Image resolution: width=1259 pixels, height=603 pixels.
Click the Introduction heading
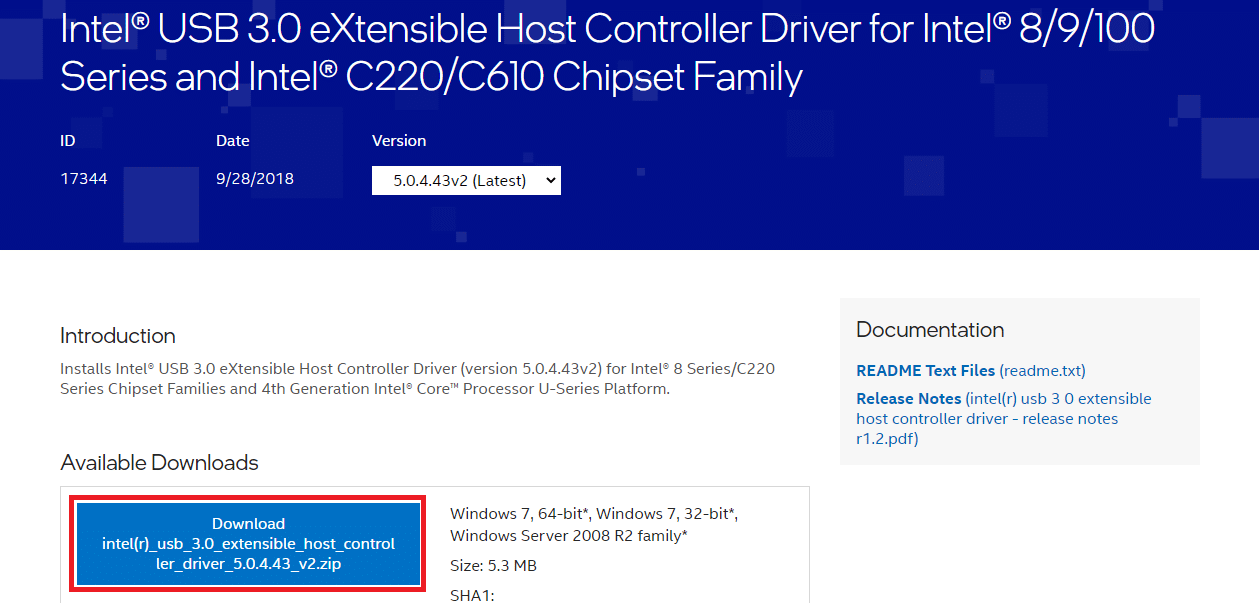click(x=118, y=336)
